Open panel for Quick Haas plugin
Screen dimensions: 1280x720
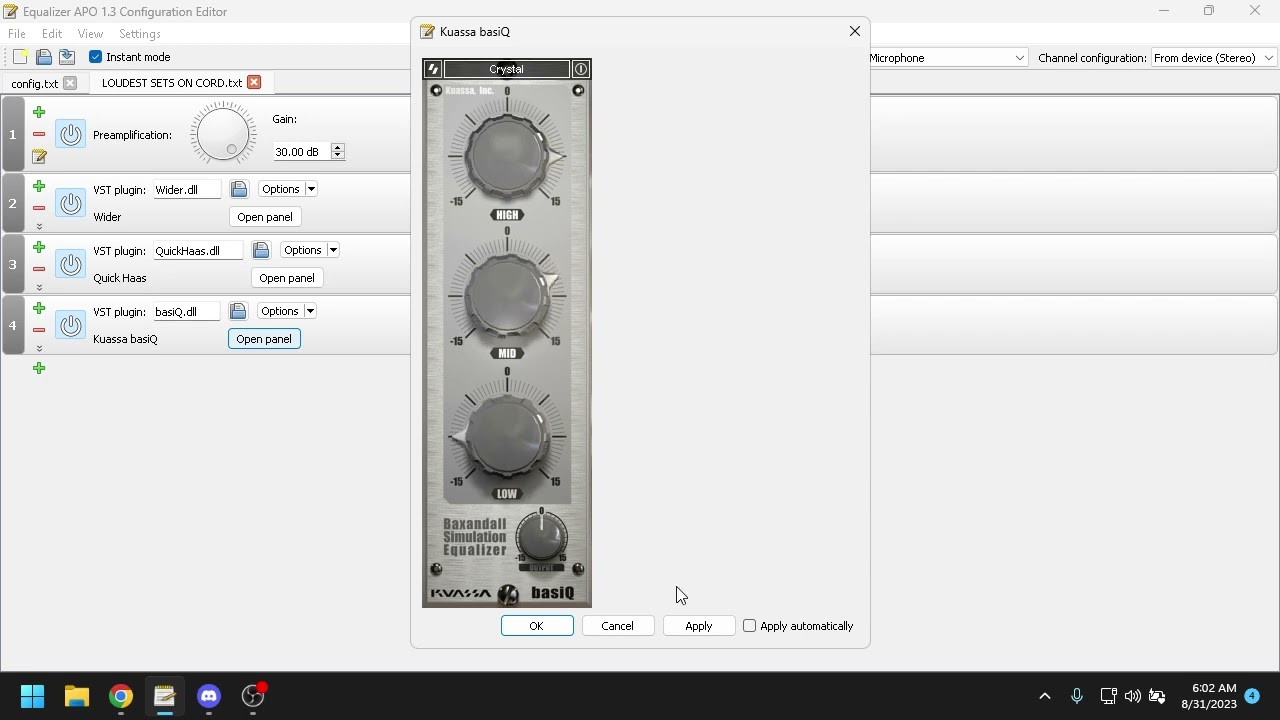pyautogui.click(x=287, y=278)
